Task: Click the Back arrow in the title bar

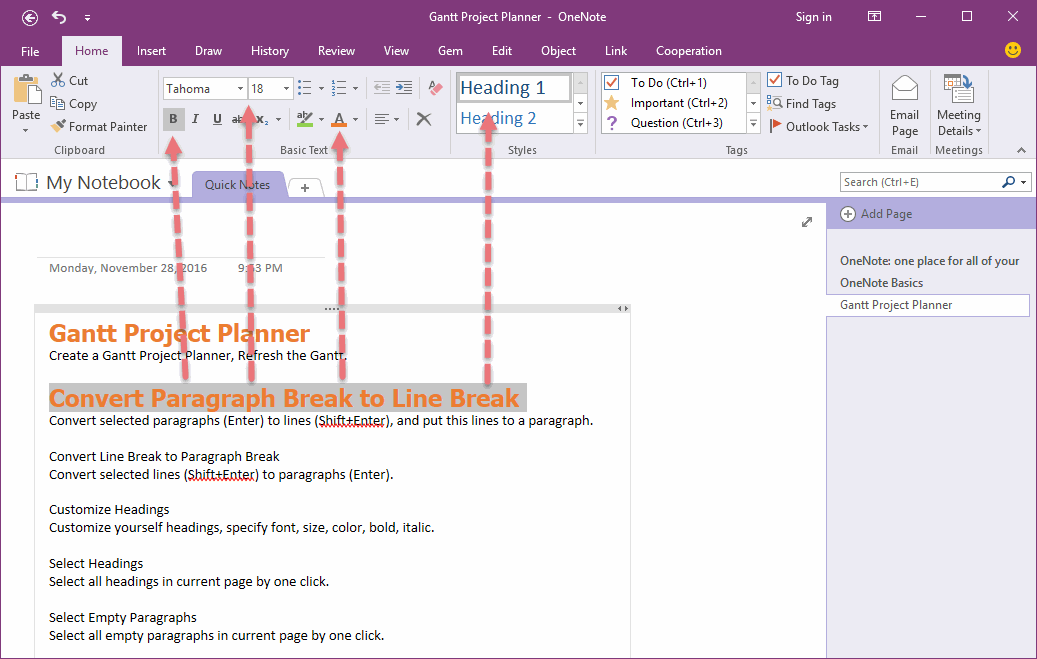Action: click(30, 17)
